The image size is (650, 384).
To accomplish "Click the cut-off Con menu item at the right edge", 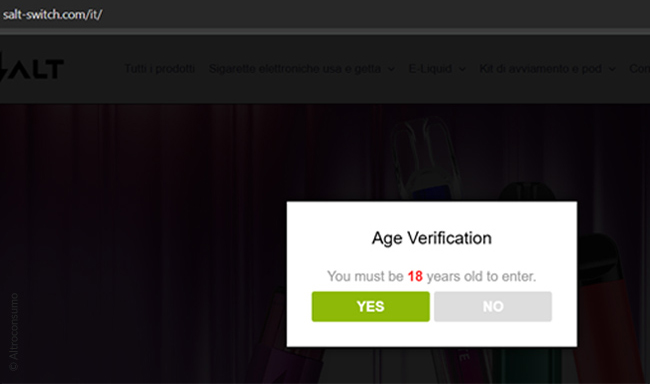I will point(639,68).
